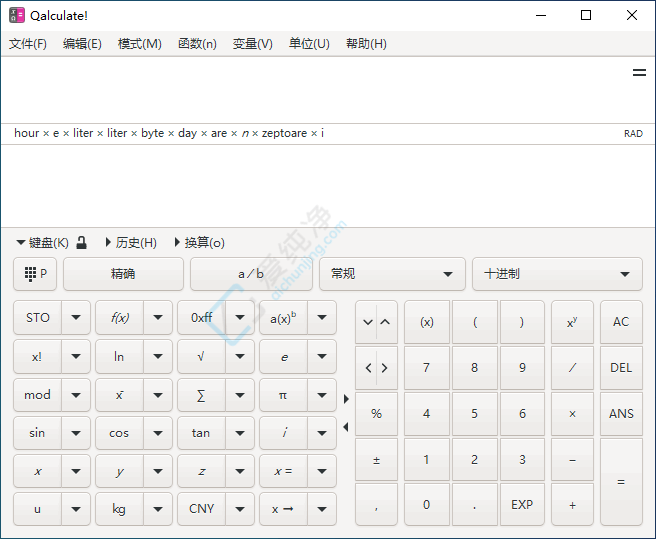Image resolution: width=656 pixels, height=539 pixels.
Task: Click the f(x) functions button
Action: click(x=119, y=318)
